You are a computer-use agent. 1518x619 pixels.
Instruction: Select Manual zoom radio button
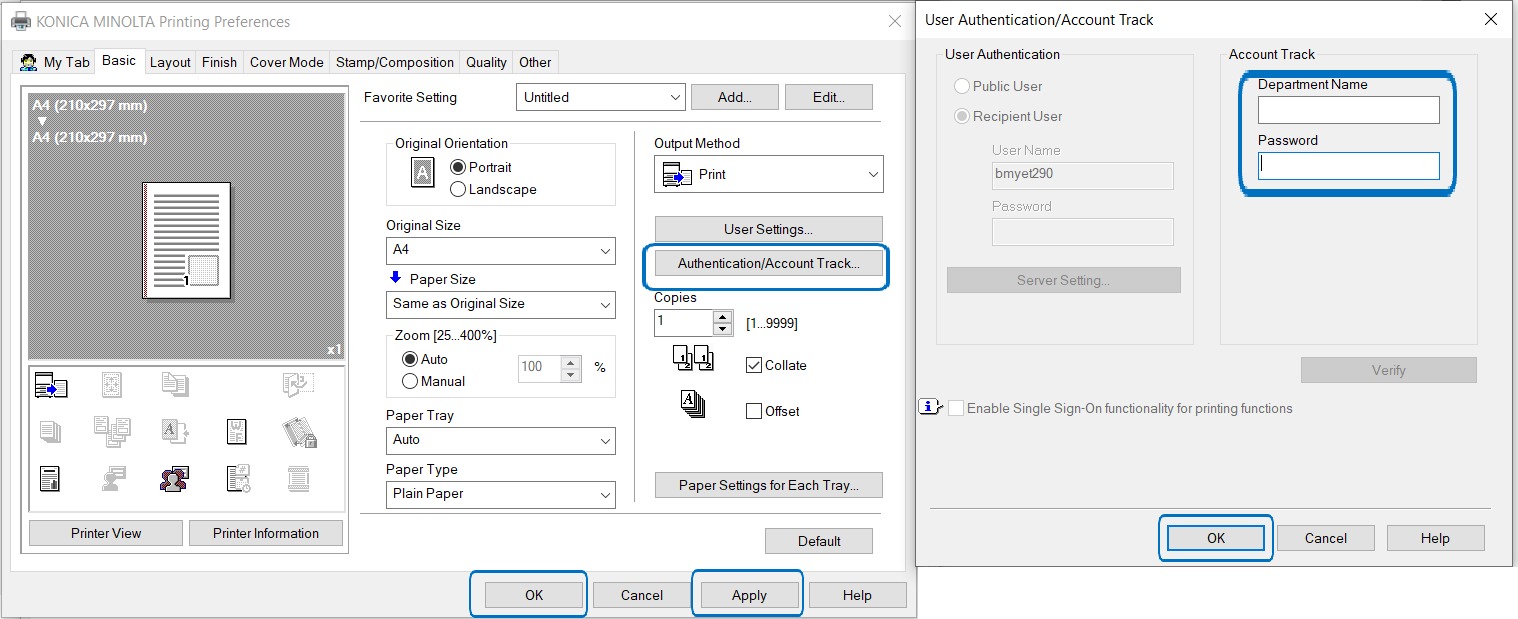[x=410, y=381]
